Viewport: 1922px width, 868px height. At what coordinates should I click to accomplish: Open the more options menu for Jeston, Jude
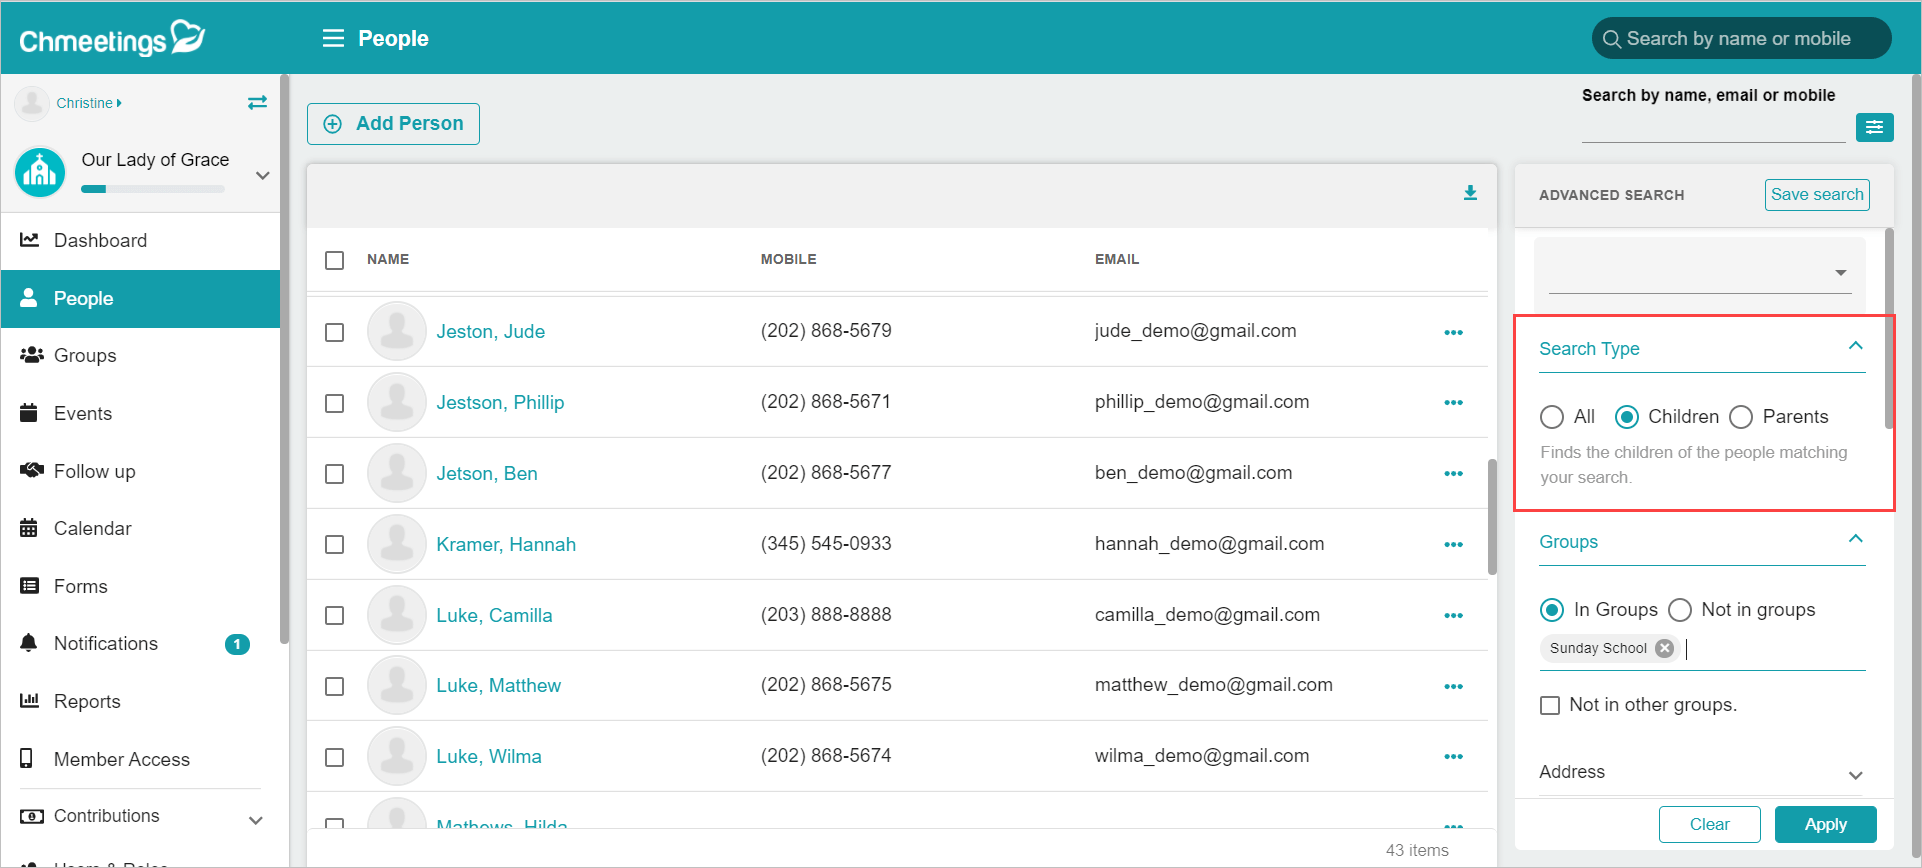(1453, 332)
